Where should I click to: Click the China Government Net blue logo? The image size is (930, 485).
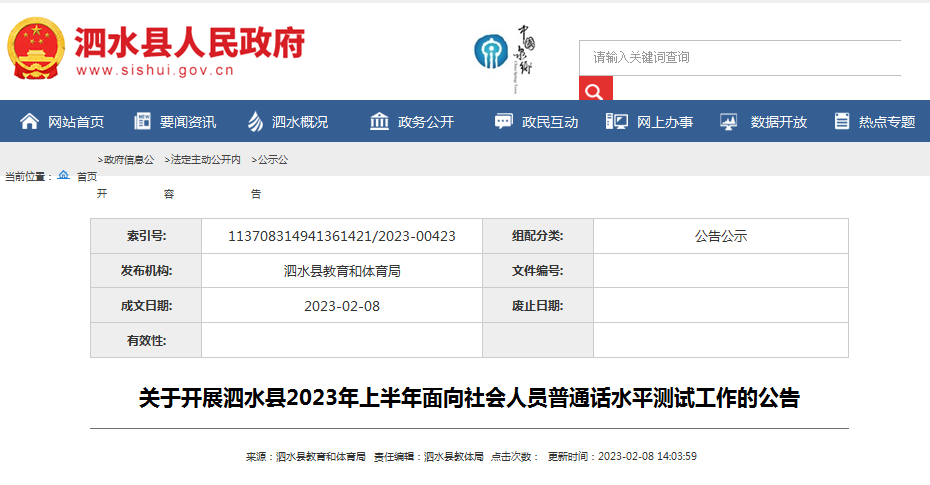tap(491, 50)
